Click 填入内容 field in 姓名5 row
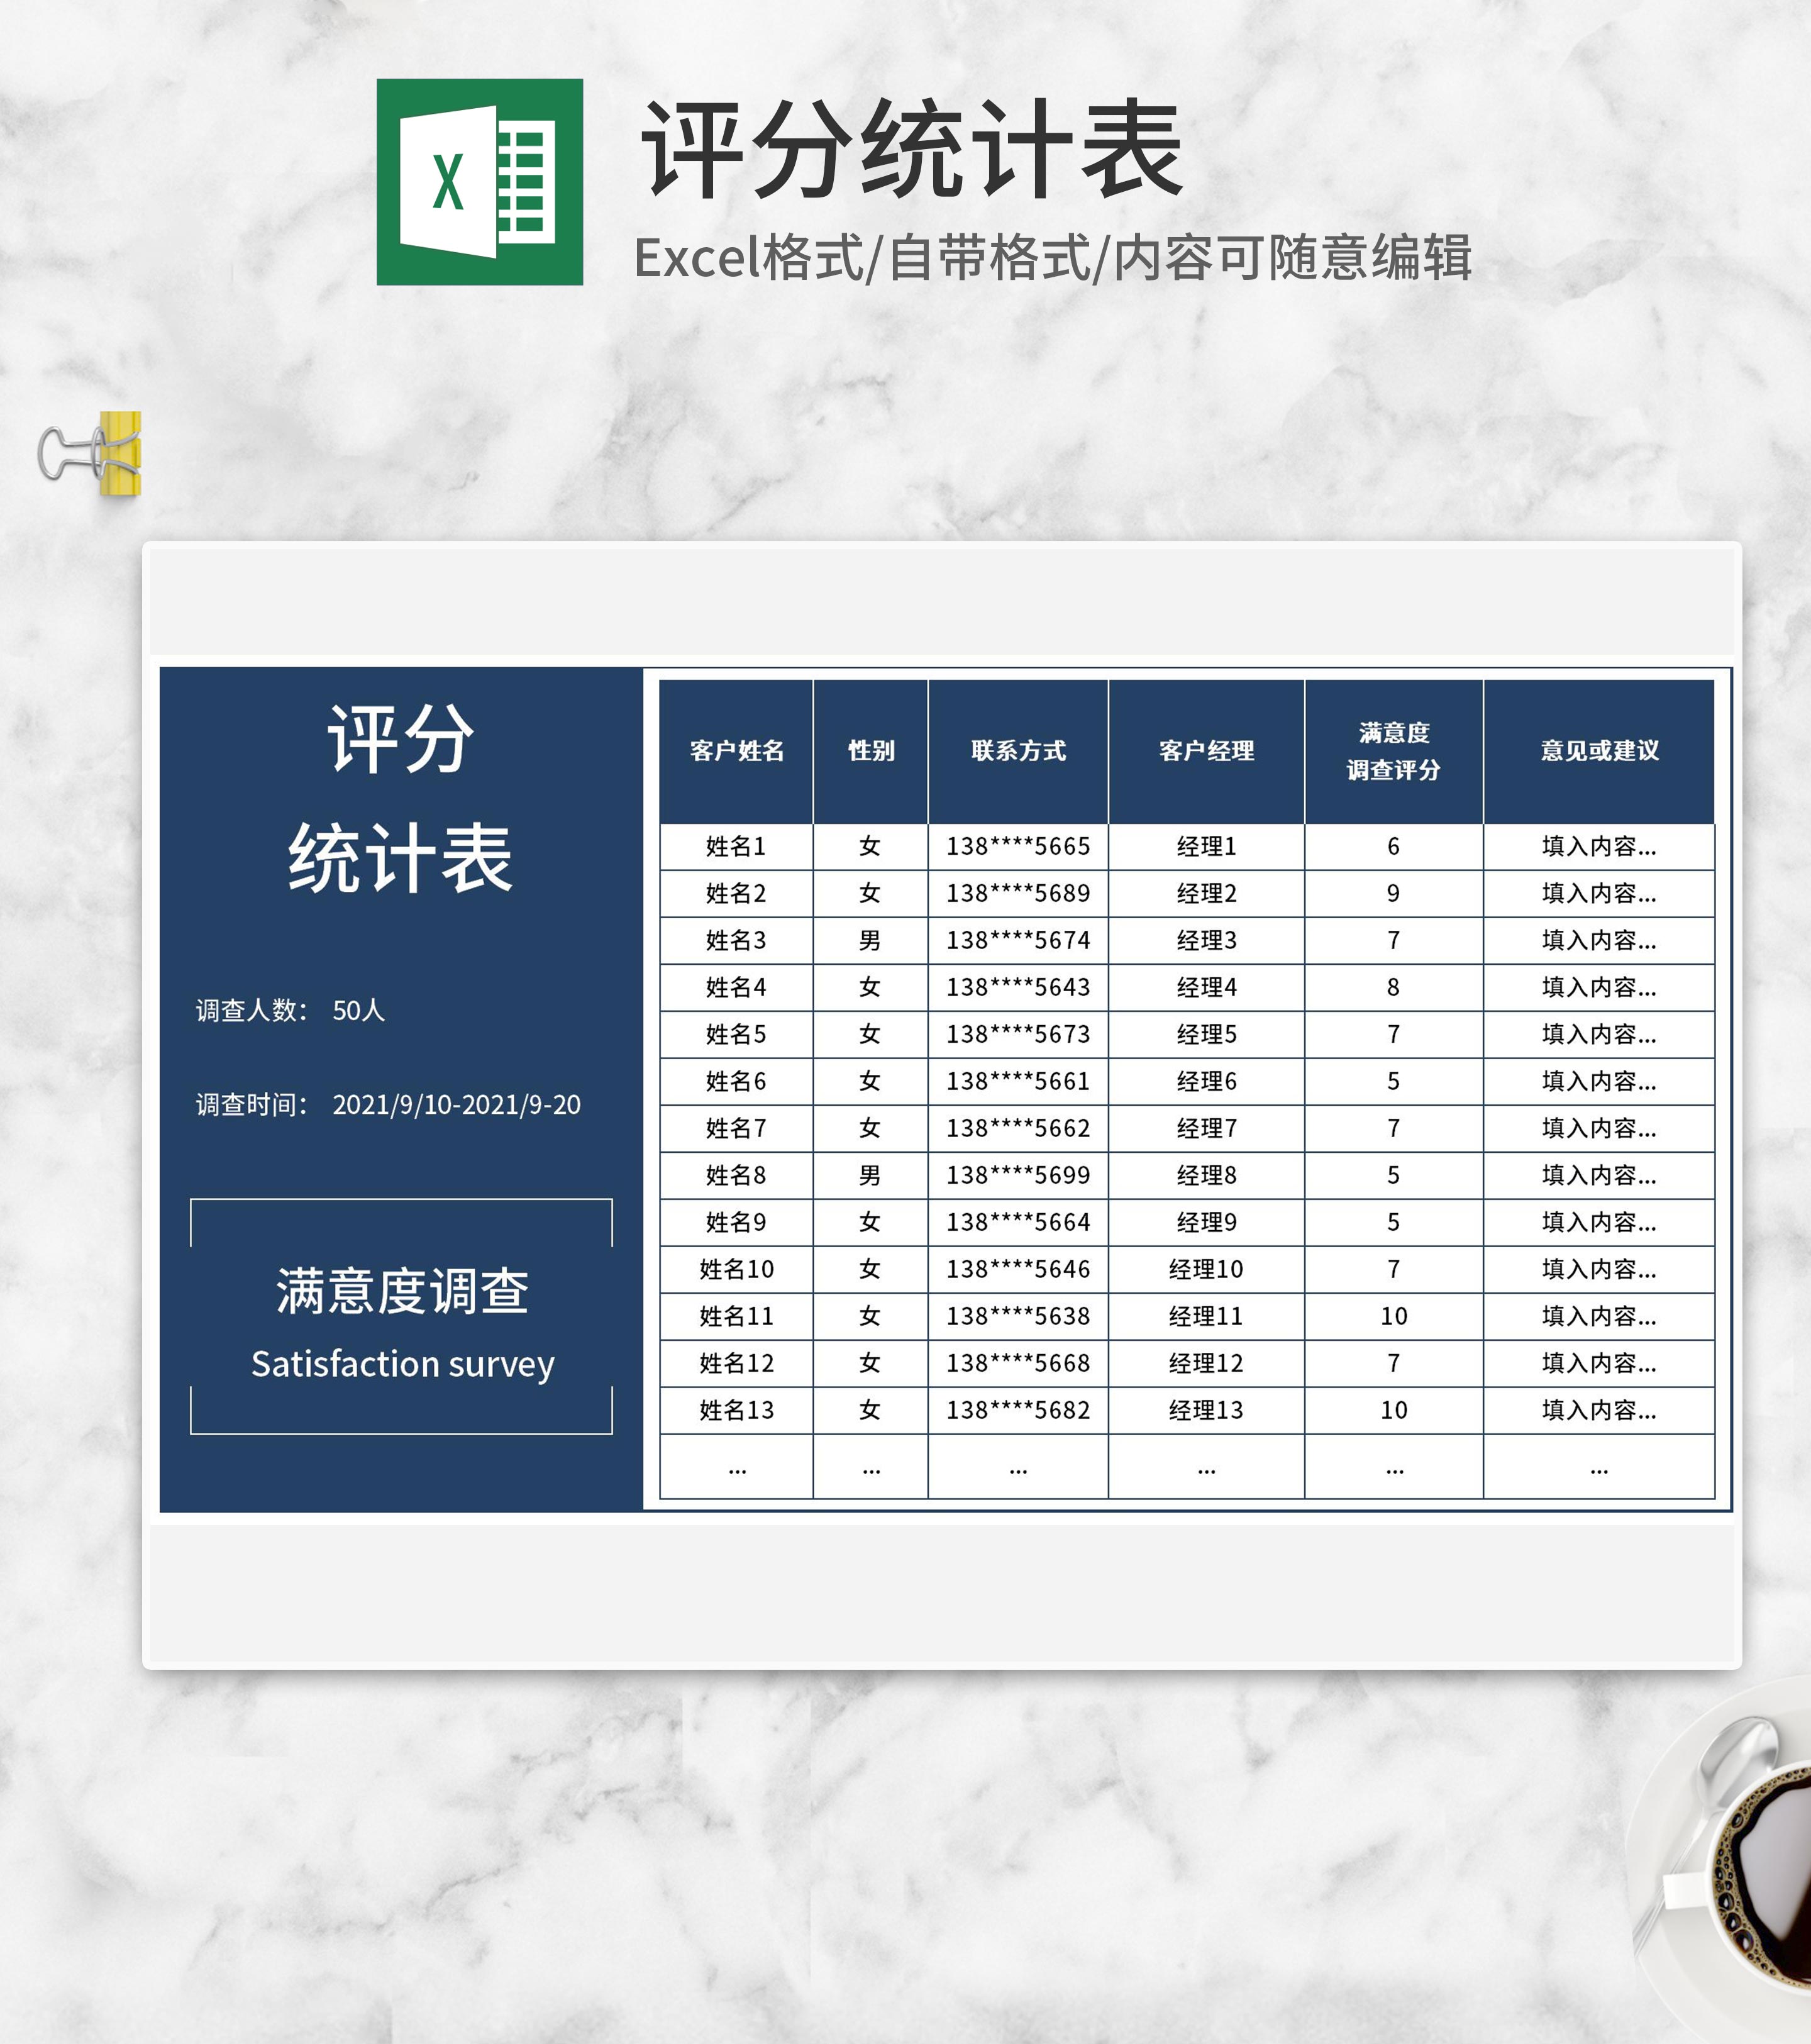Screen dimensions: 1811x2044 point(1598,1035)
